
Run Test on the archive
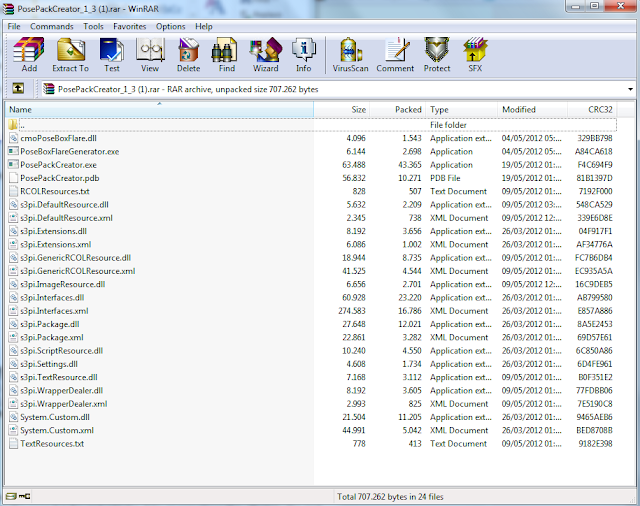click(x=112, y=55)
